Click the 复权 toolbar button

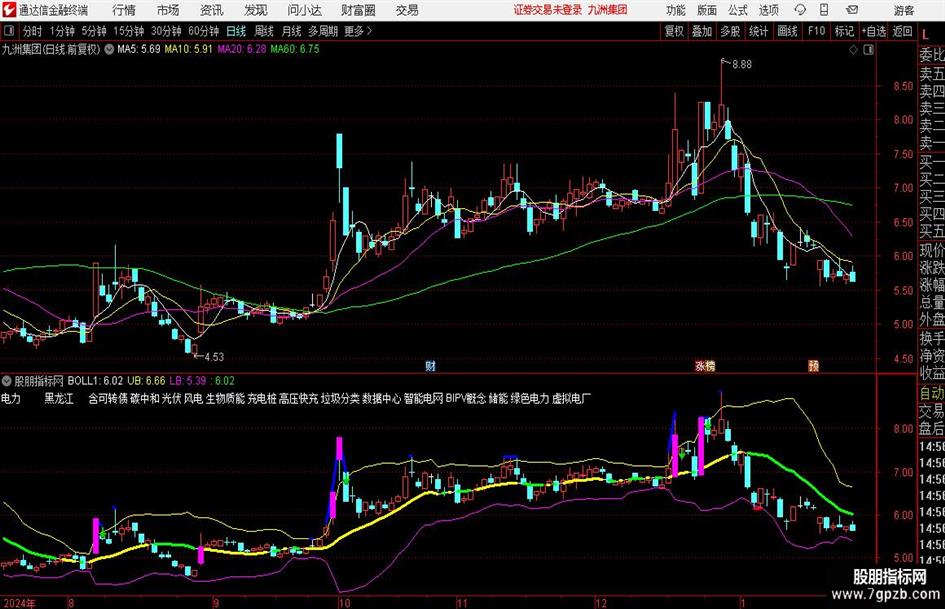(x=674, y=31)
